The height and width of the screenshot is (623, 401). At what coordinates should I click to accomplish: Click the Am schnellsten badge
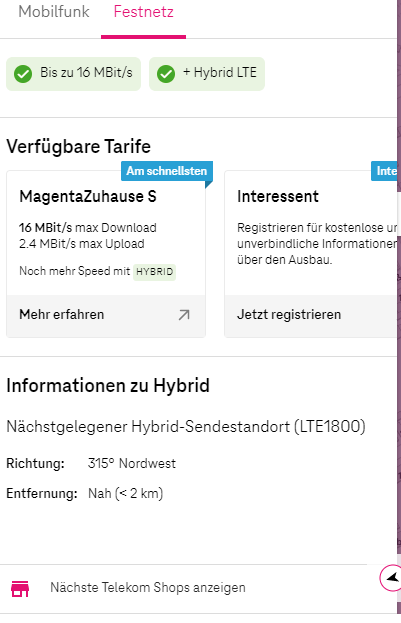coord(167,171)
